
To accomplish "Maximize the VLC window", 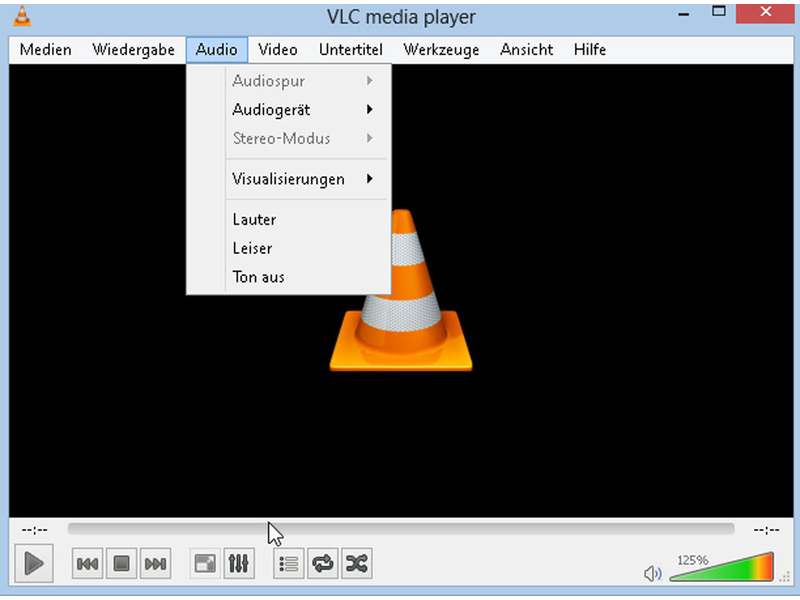I will (719, 12).
